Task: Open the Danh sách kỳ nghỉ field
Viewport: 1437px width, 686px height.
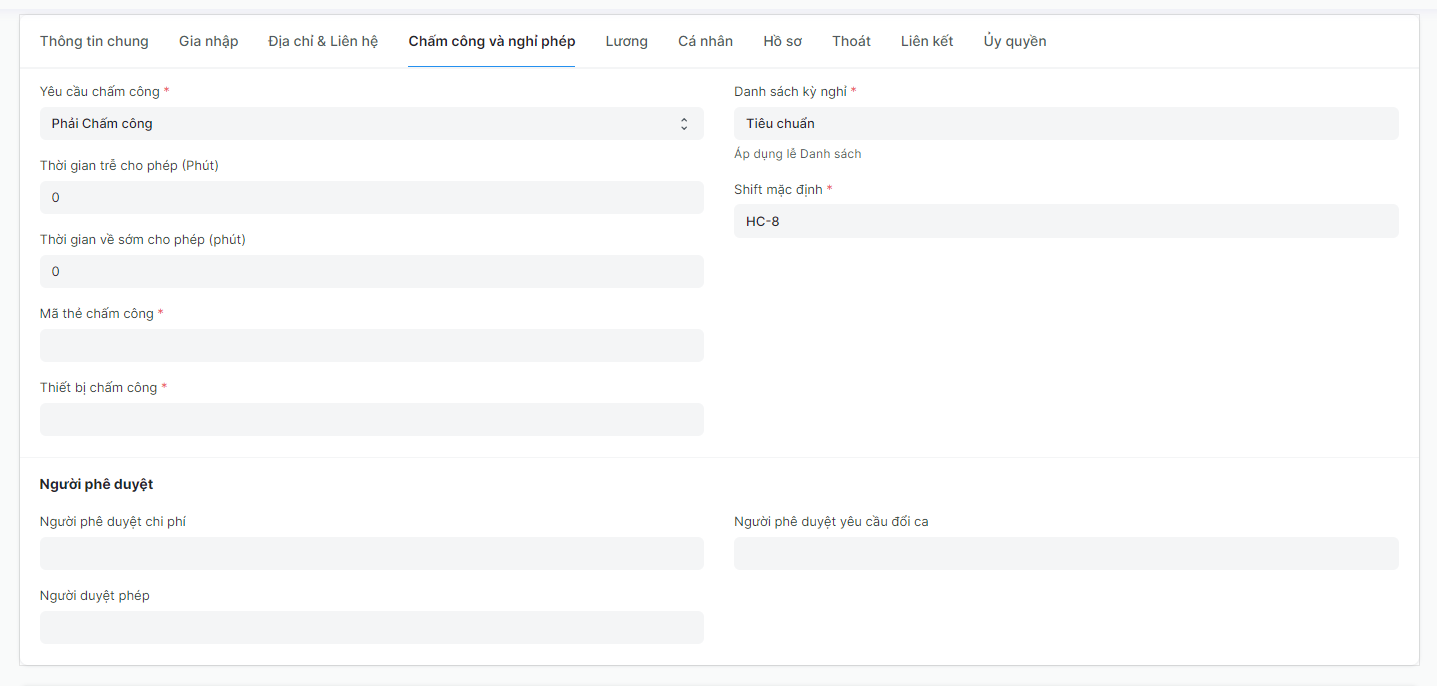Action: 1065,124
